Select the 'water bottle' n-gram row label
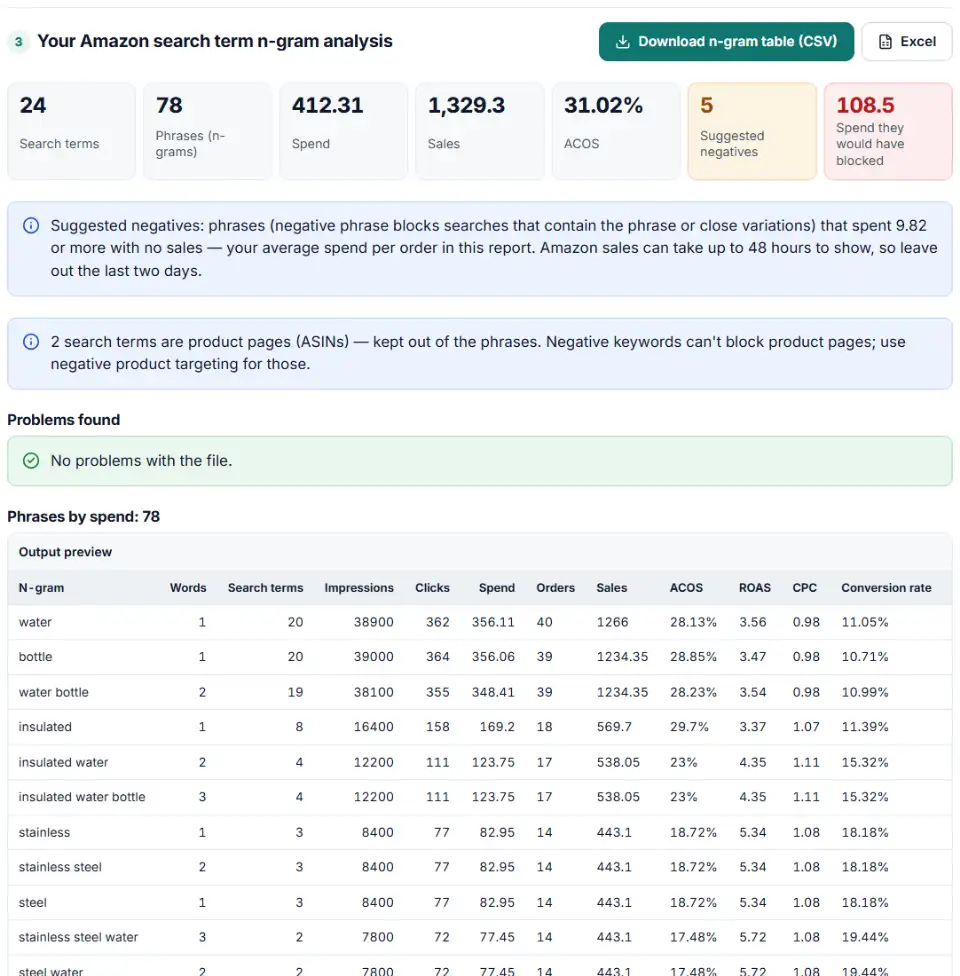This screenshot has width=960, height=976. tap(54, 692)
